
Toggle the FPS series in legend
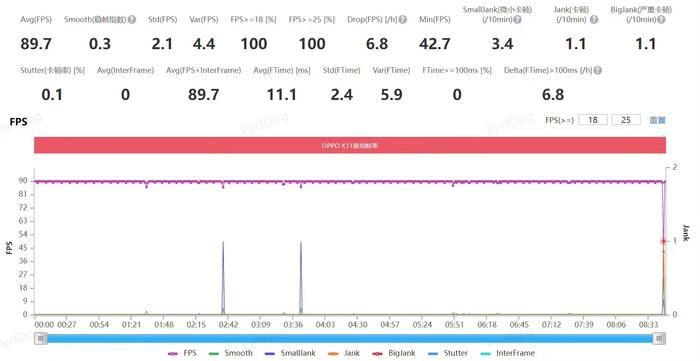(182, 353)
